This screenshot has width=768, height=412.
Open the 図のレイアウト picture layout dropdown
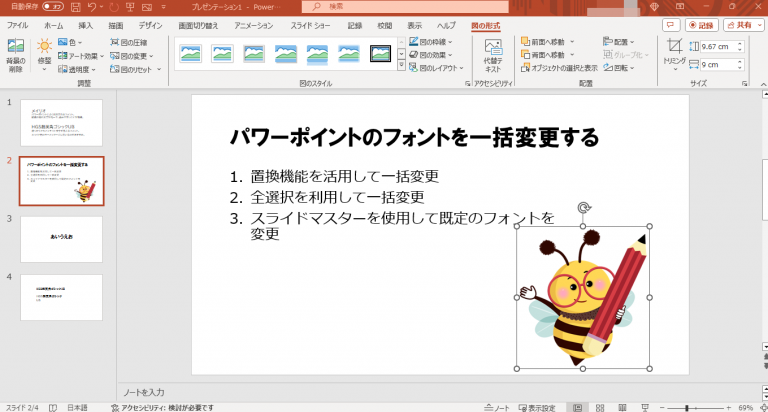click(x=436, y=68)
